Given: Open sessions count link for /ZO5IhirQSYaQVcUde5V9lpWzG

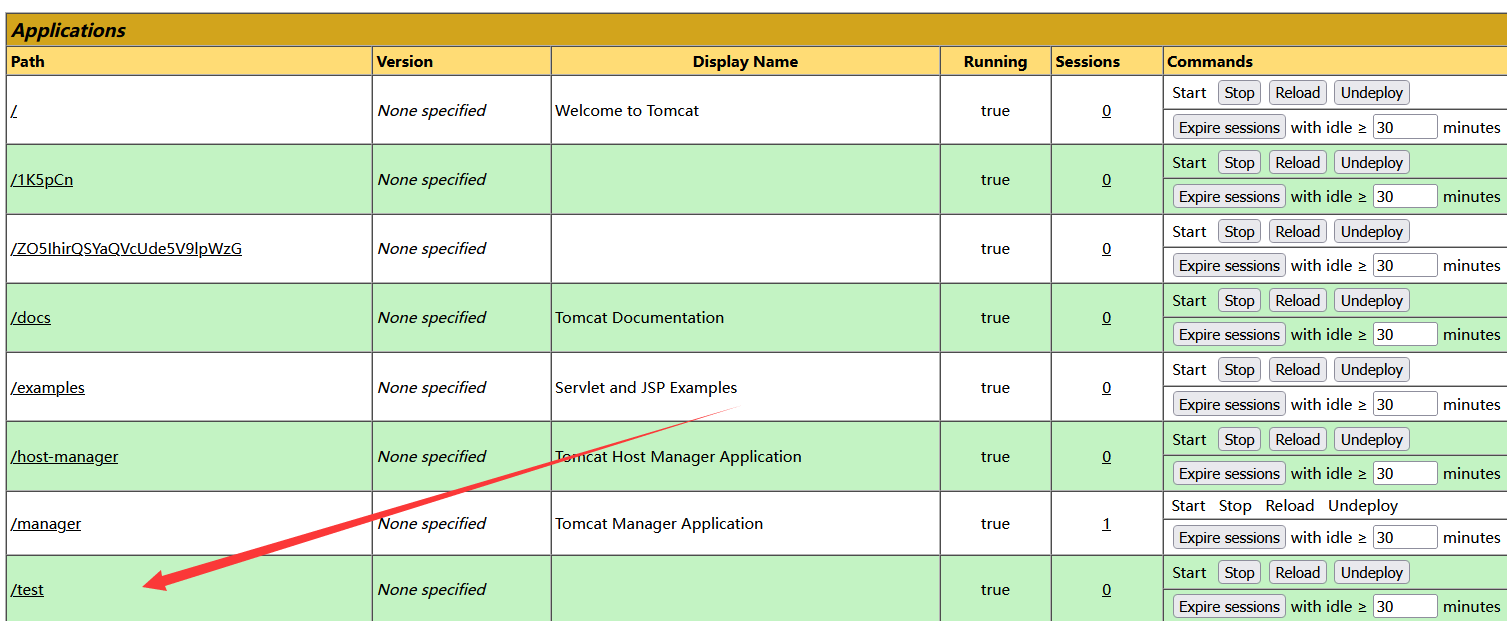Looking at the screenshot, I should tap(1106, 249).
